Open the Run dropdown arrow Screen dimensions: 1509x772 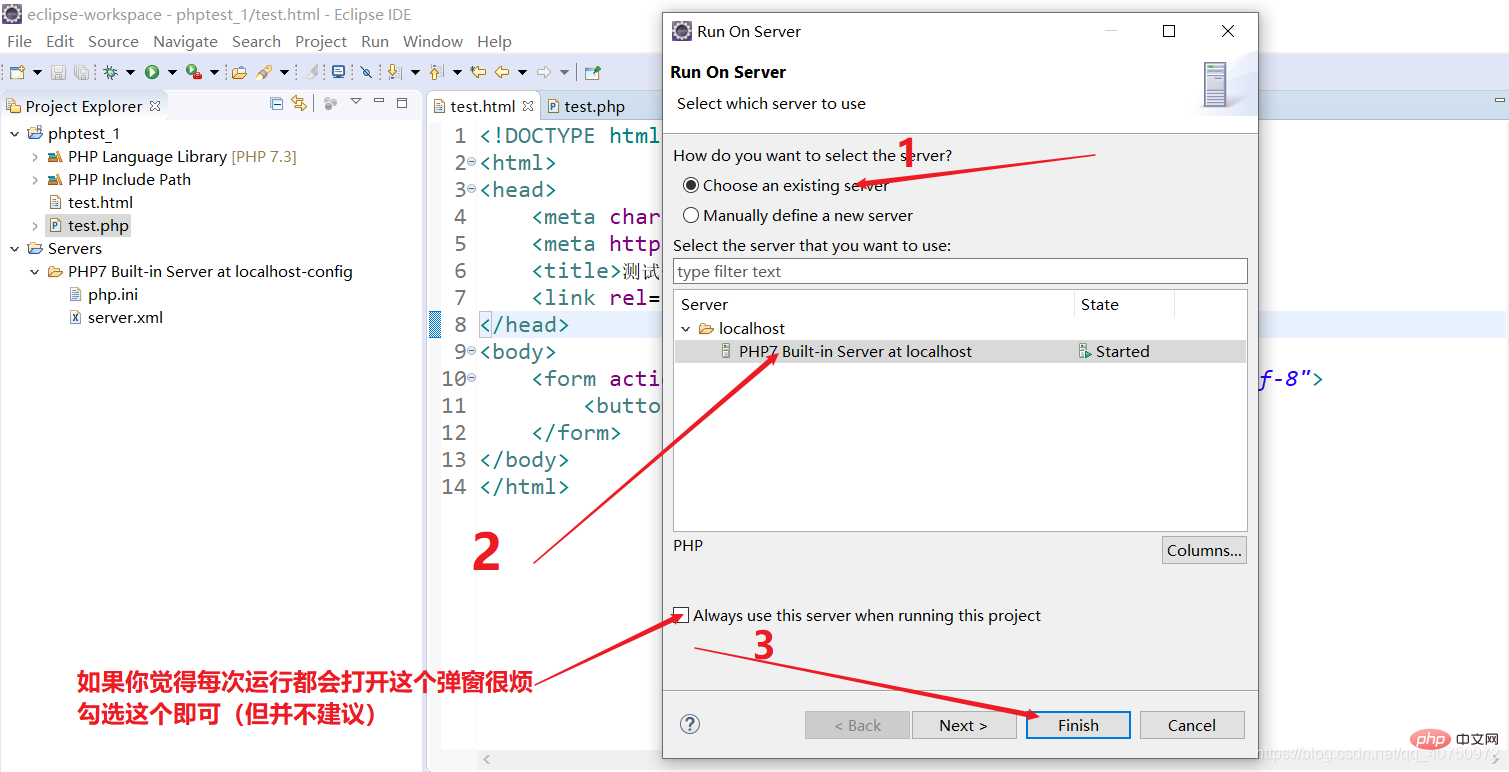172,72
